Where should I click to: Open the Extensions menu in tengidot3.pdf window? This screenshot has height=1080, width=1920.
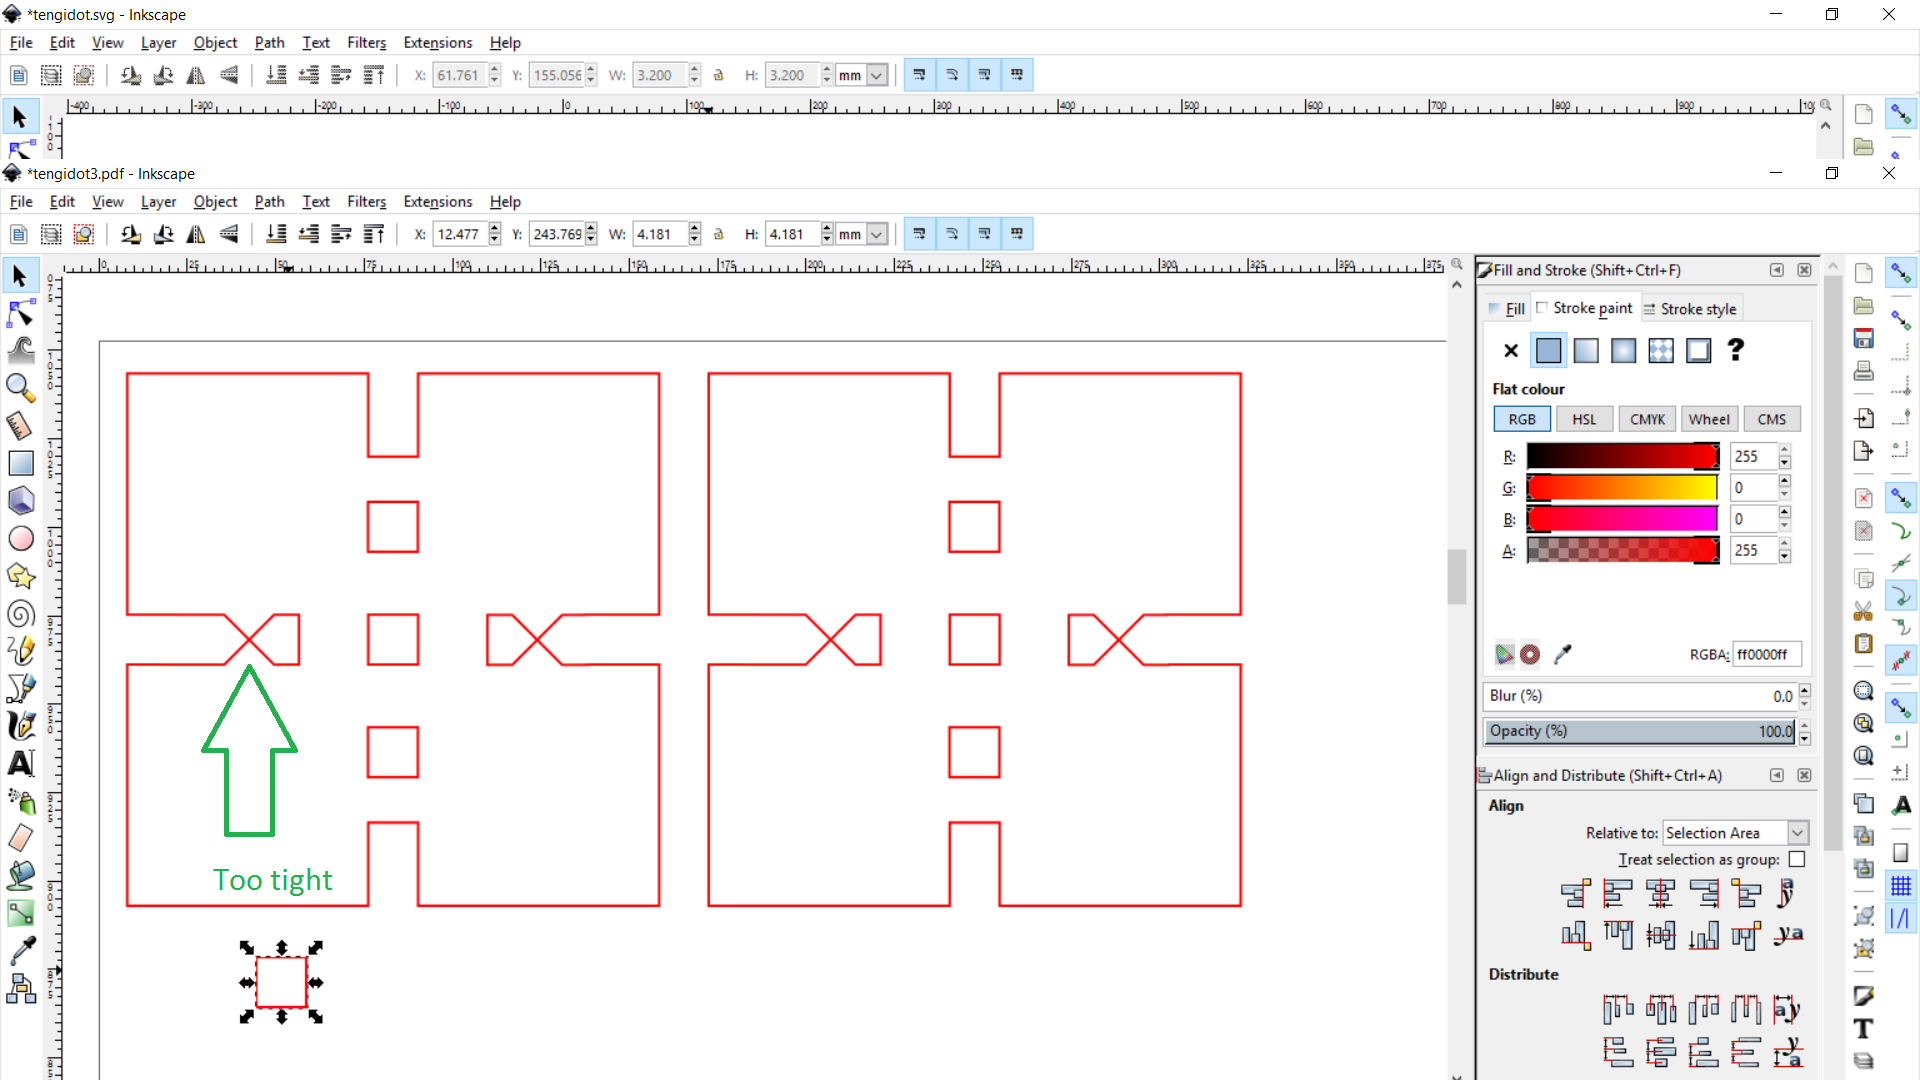[437, 201]
